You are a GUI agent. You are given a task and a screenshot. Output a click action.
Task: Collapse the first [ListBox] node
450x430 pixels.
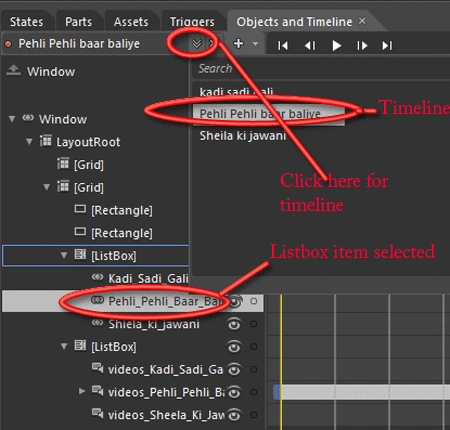coord(64,255)
